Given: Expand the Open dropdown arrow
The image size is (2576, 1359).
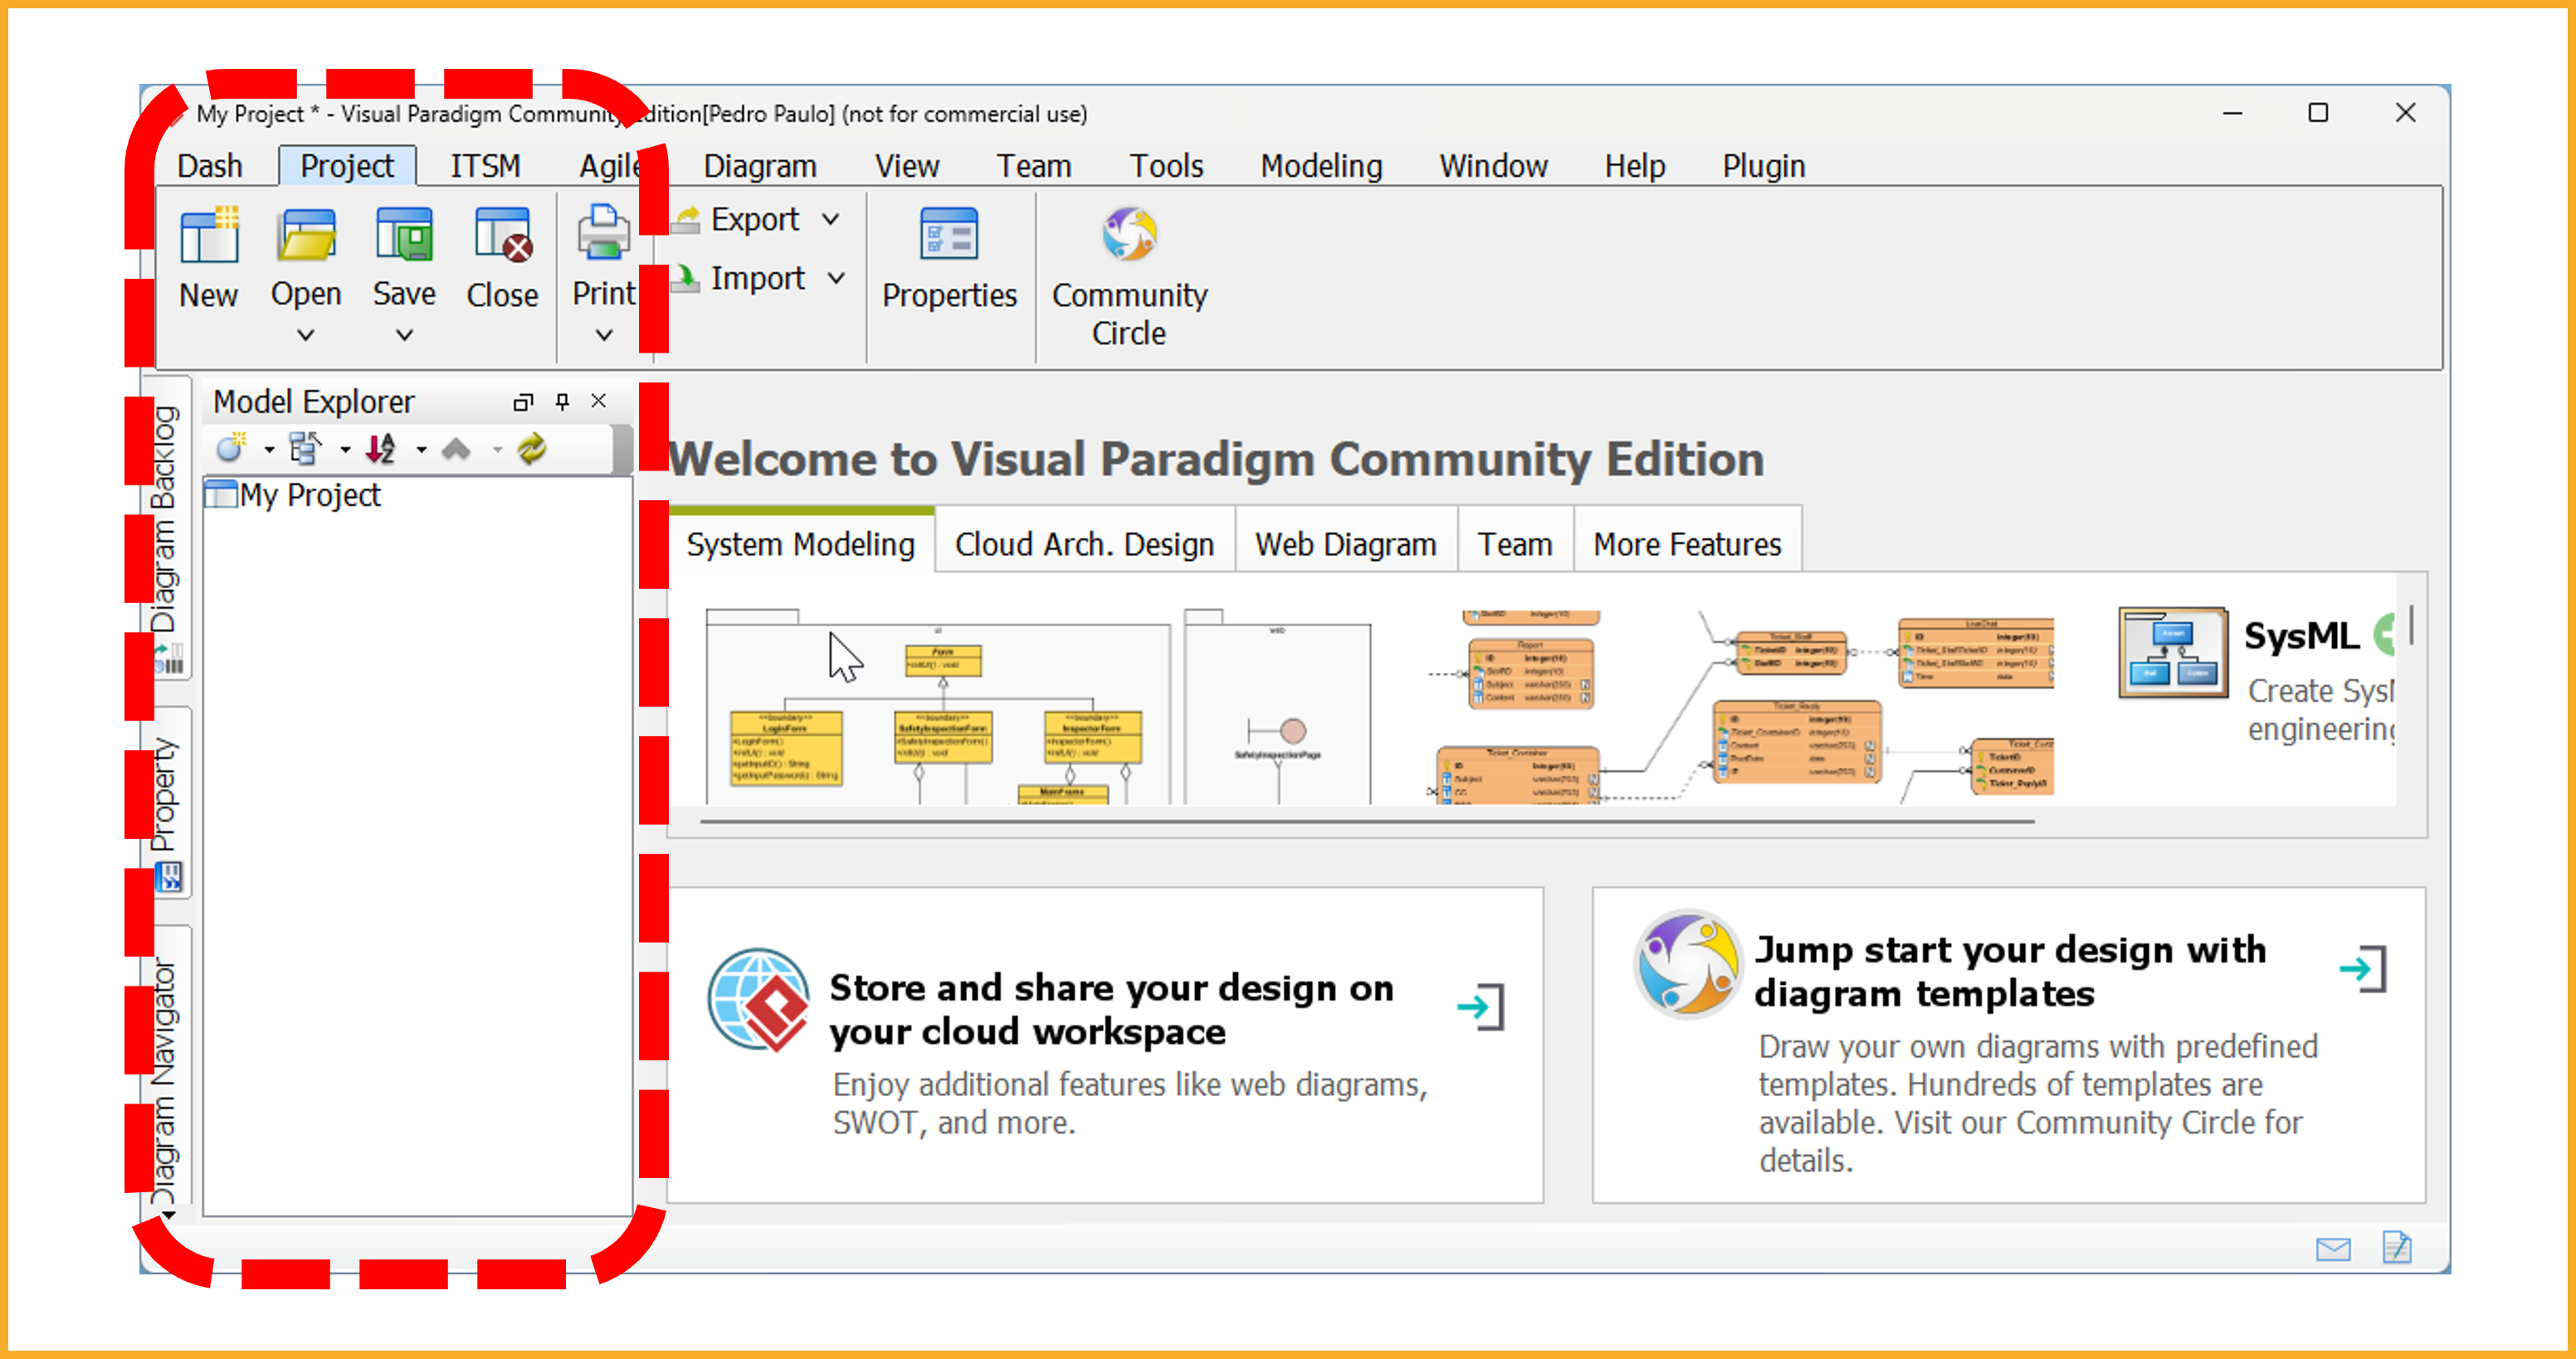Looking at the screenshot, I should click(306, 335).
